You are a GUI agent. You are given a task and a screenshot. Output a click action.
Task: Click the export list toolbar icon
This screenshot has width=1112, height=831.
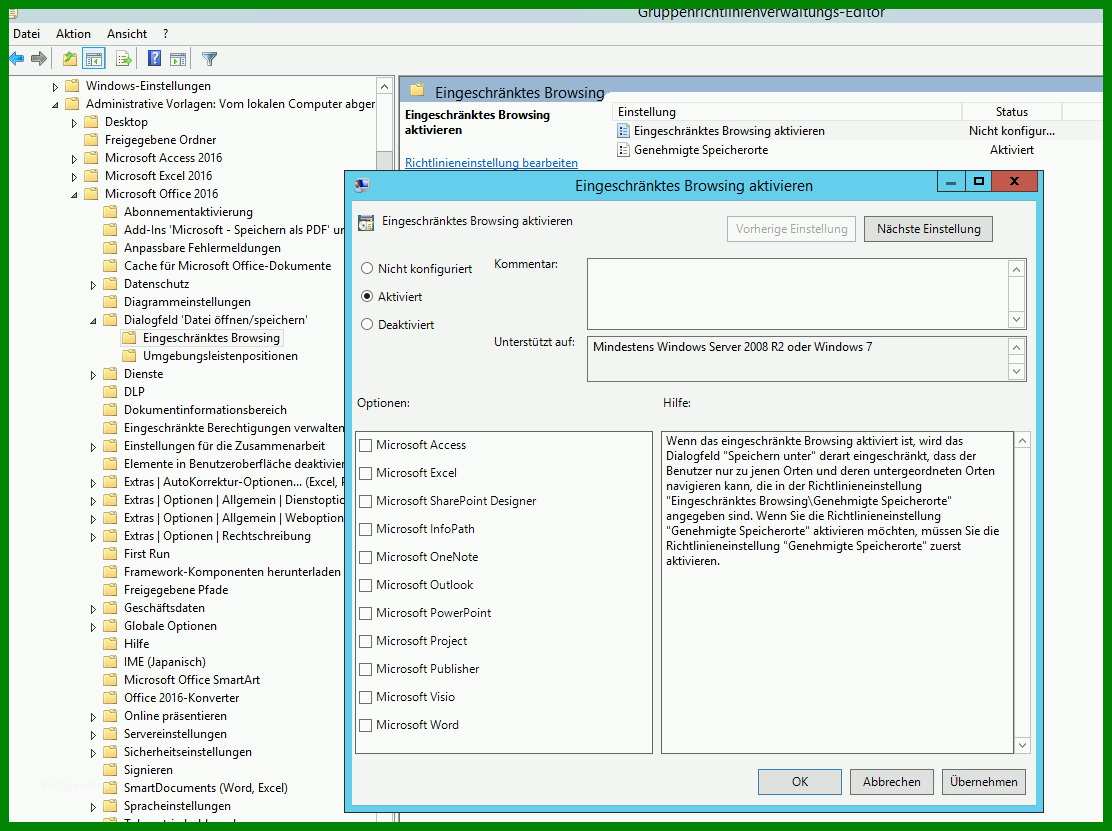pos(123,59)
